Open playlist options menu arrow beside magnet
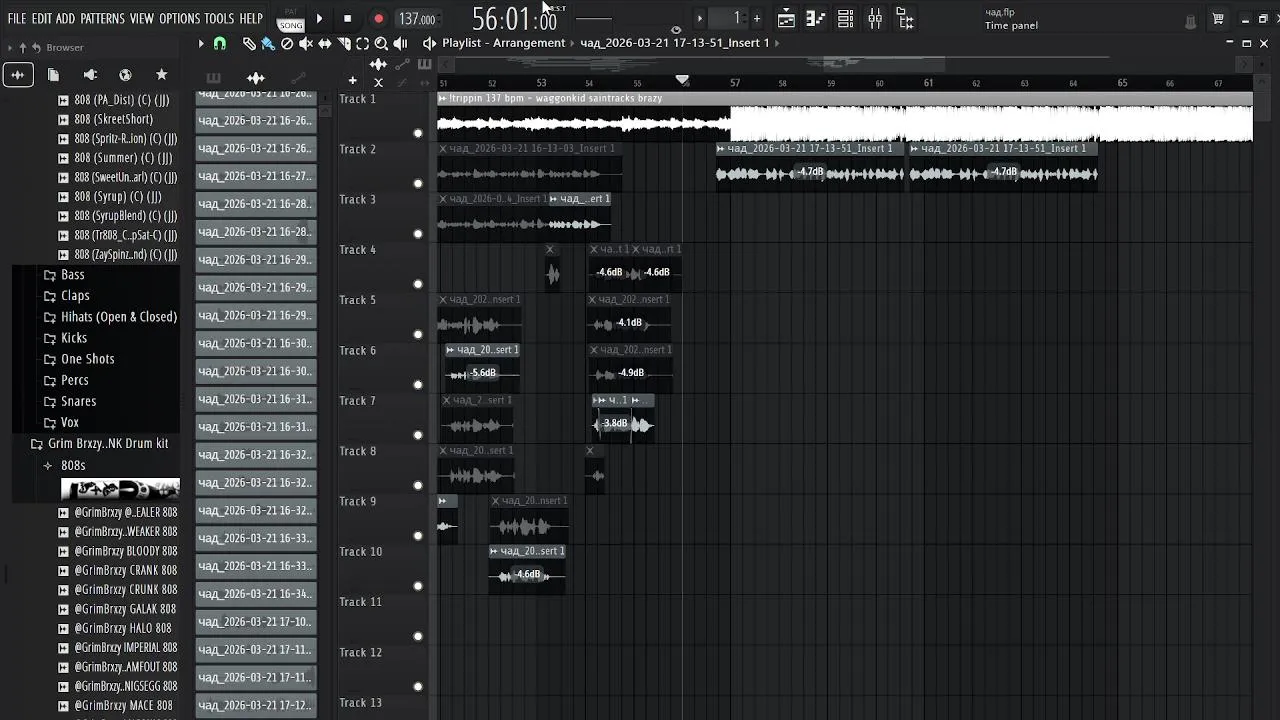Screen dimensions: 1280x720 201,44
